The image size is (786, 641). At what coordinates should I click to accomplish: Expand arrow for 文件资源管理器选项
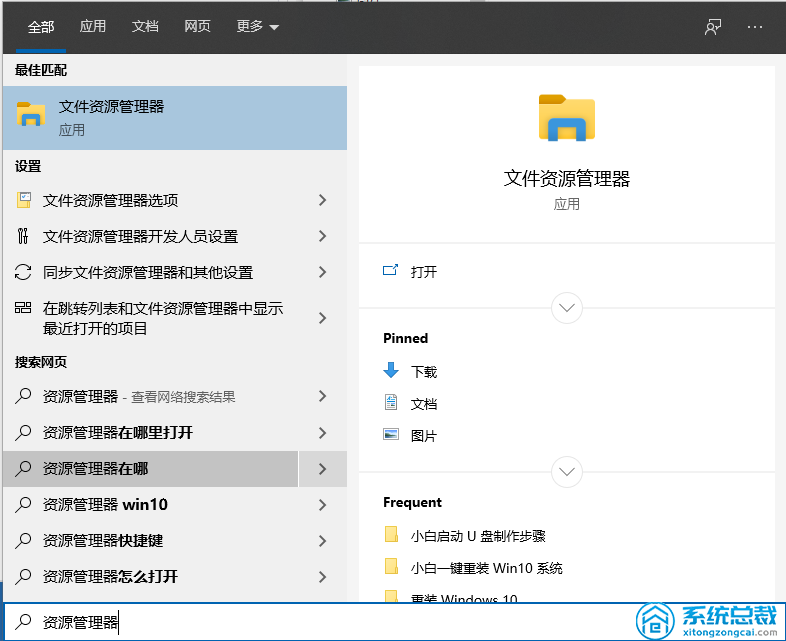click(x=323, y=200)
